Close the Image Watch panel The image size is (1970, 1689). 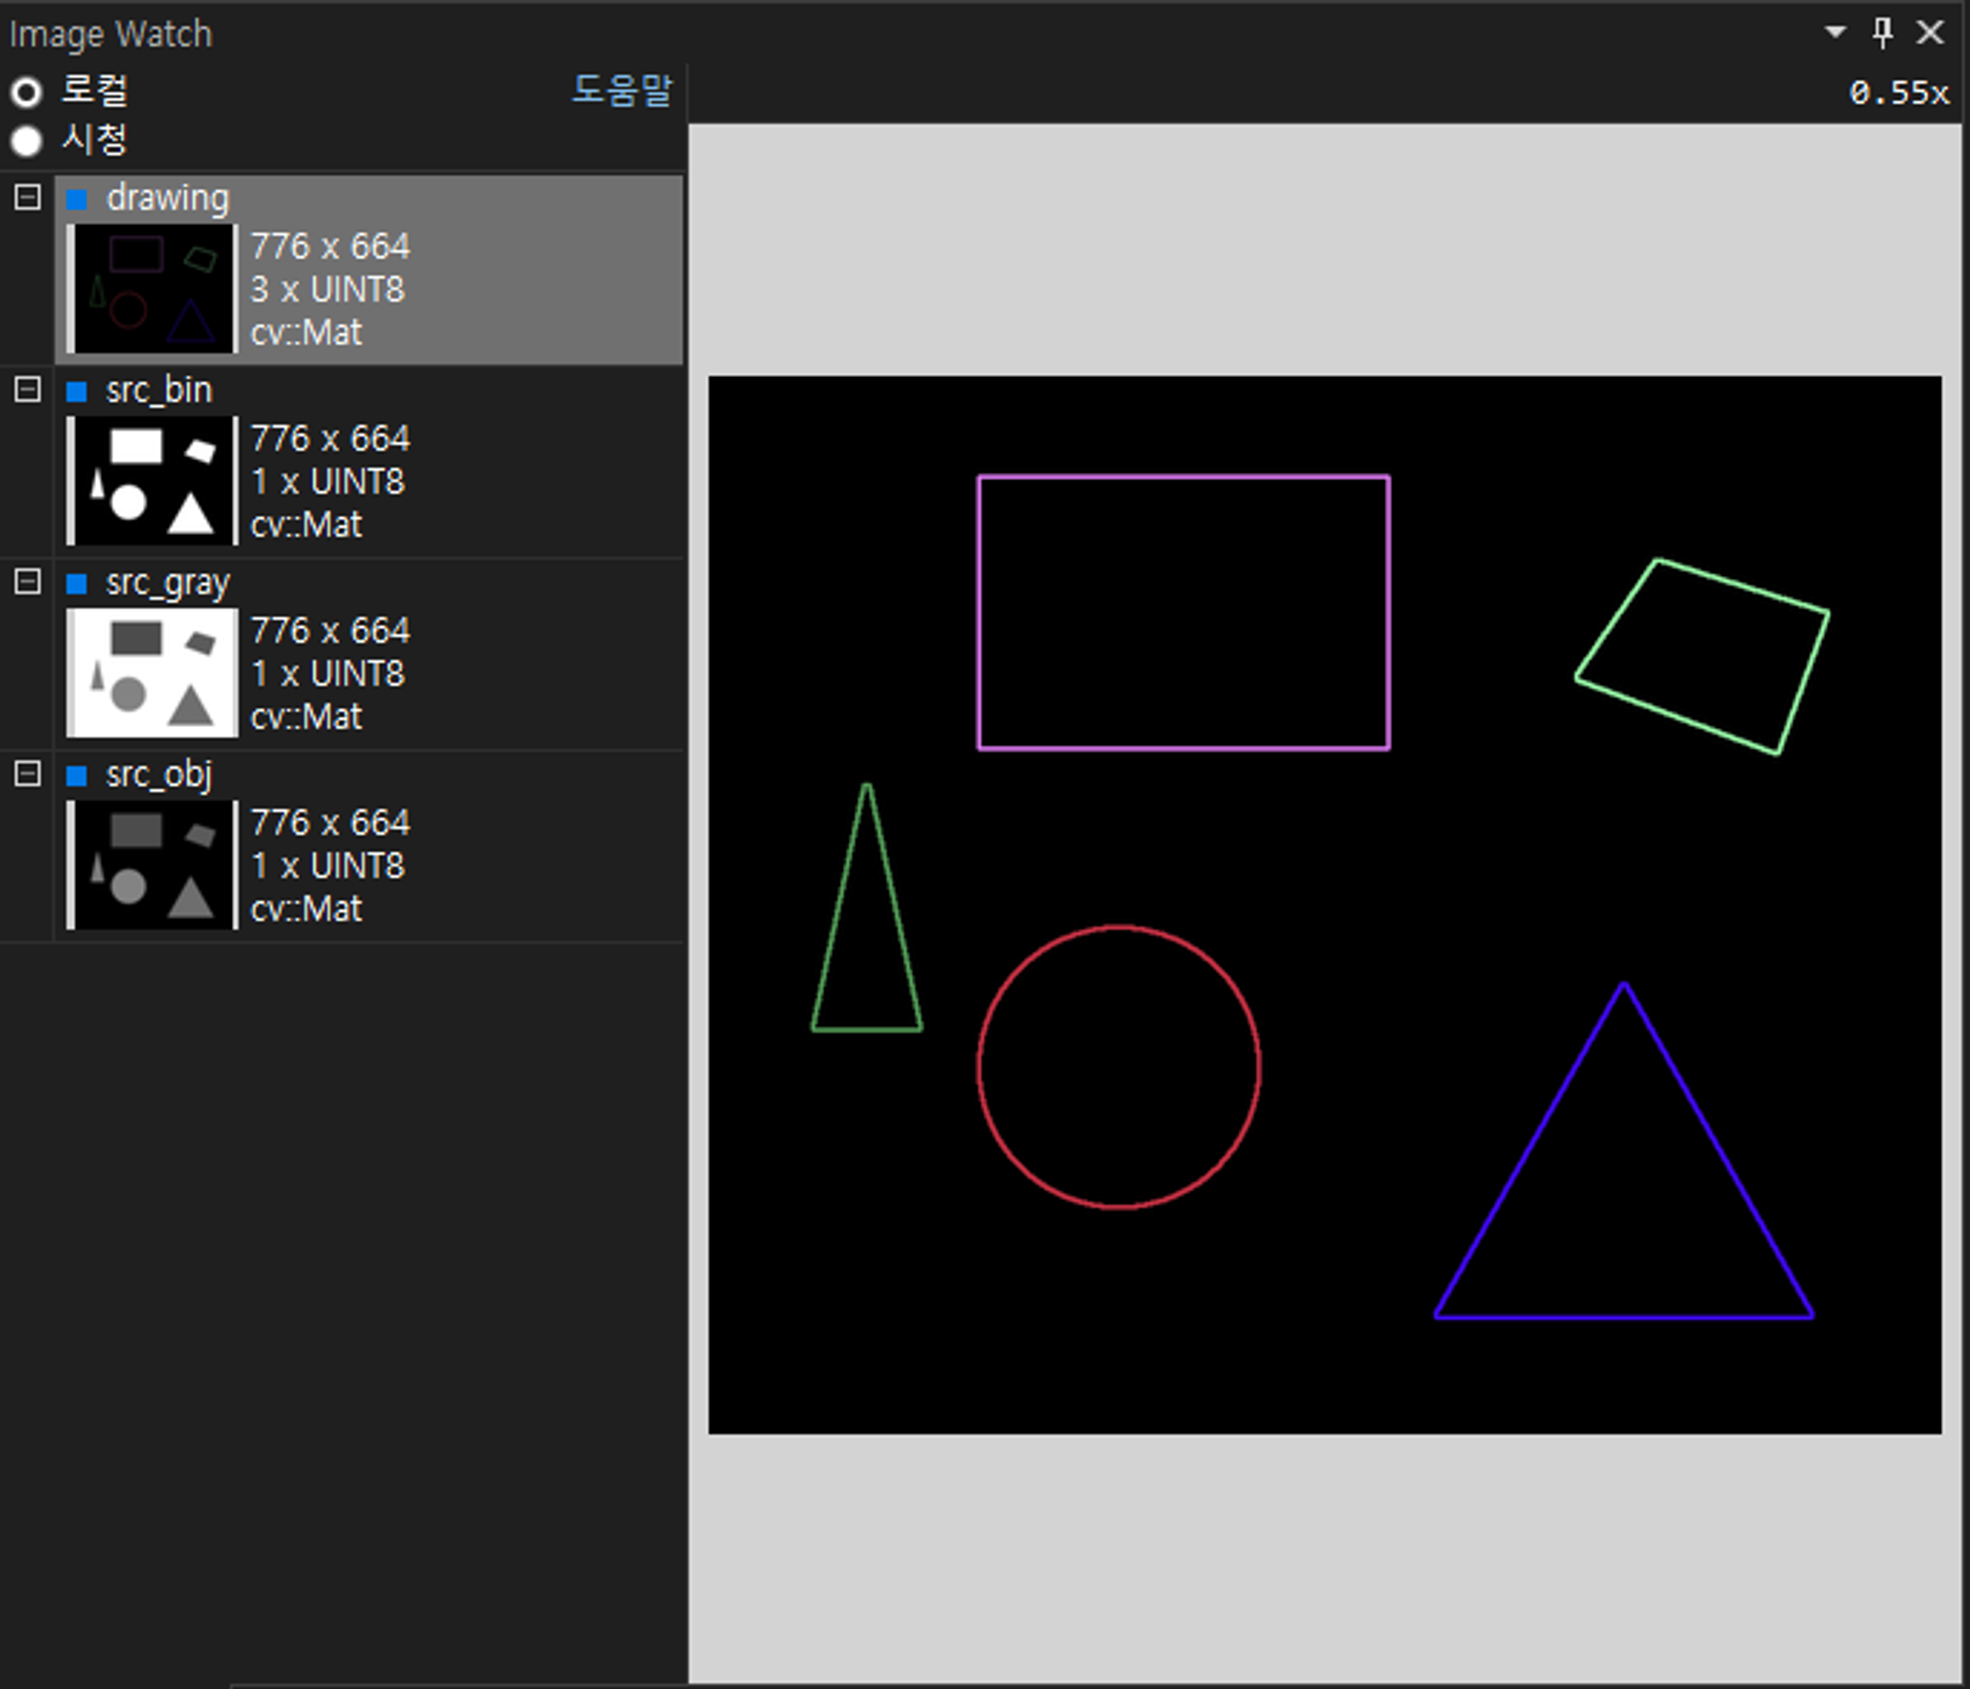point(1930,32)
